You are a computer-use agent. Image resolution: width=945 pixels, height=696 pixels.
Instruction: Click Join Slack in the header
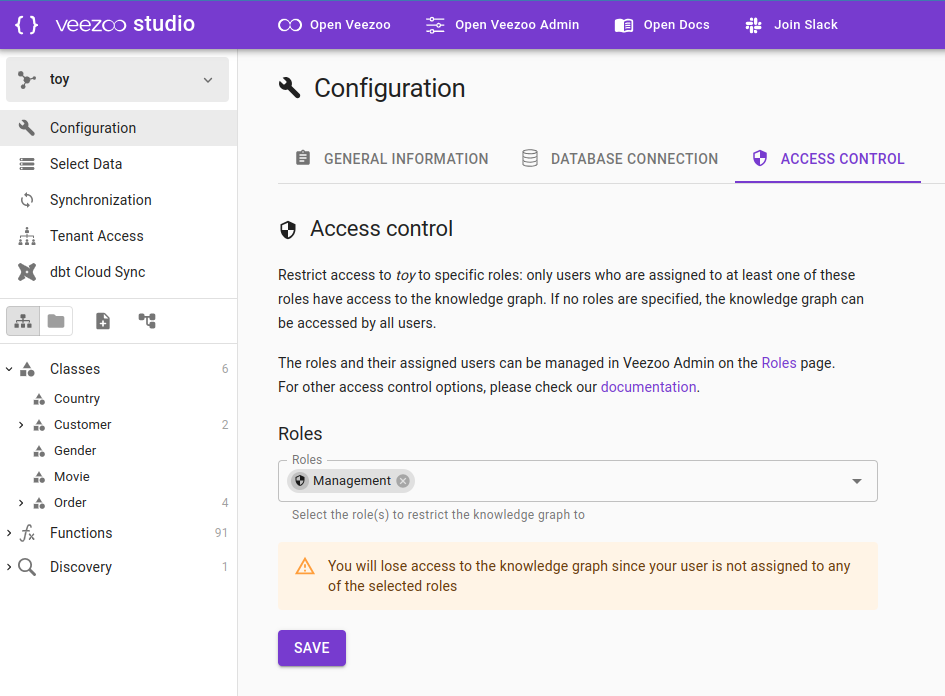pos(791,25)
